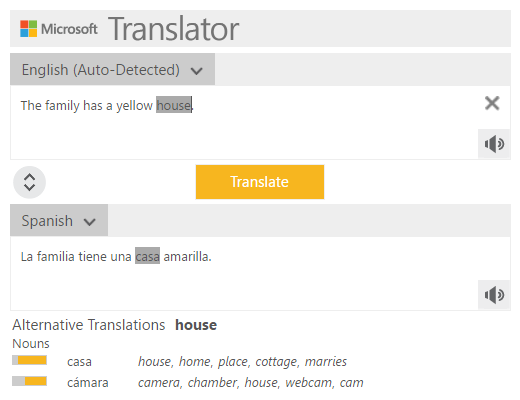Image resolution: width=520 pixels, height=400 pixels.
Task: Play audio of the English source text
Action: tap(494, 144)
